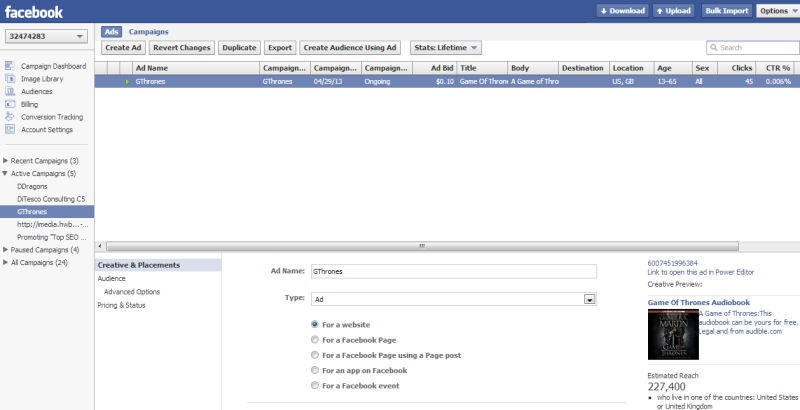Sort by Ad Name column
800x410 pixels.
(196, 68)
